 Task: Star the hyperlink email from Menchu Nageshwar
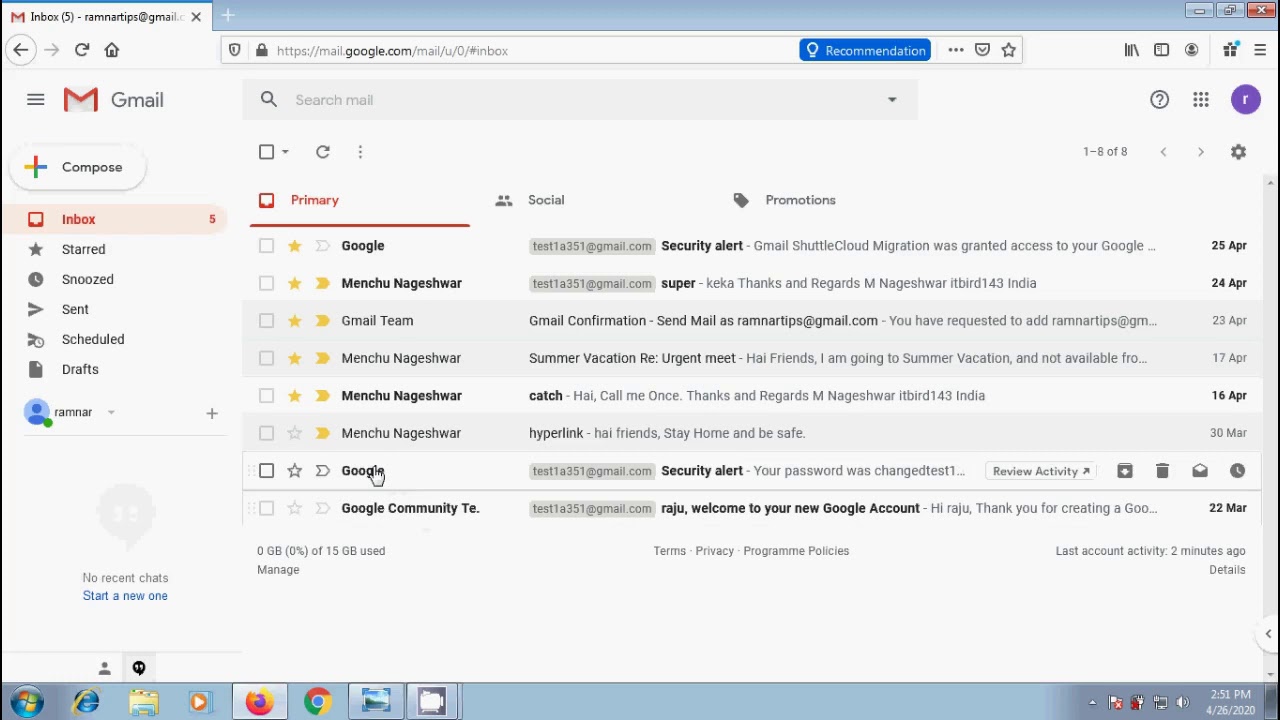[x=294, y=433]
